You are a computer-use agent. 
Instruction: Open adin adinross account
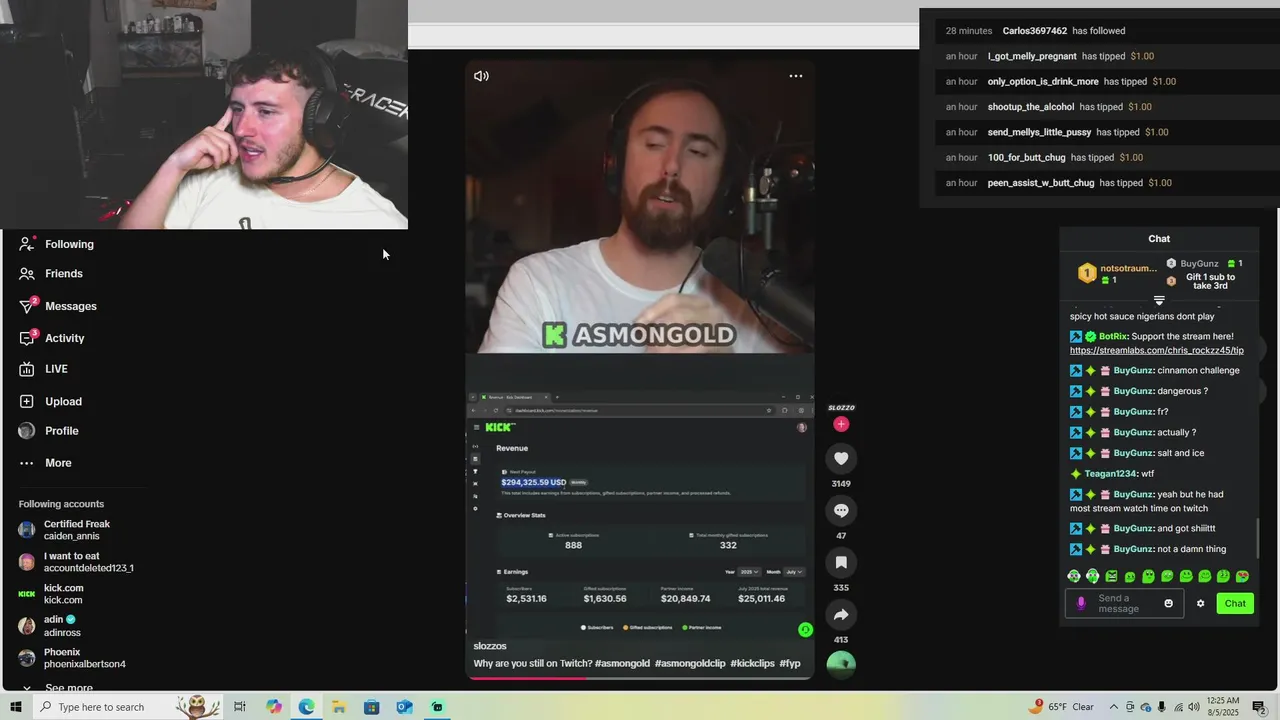point(50,626)
